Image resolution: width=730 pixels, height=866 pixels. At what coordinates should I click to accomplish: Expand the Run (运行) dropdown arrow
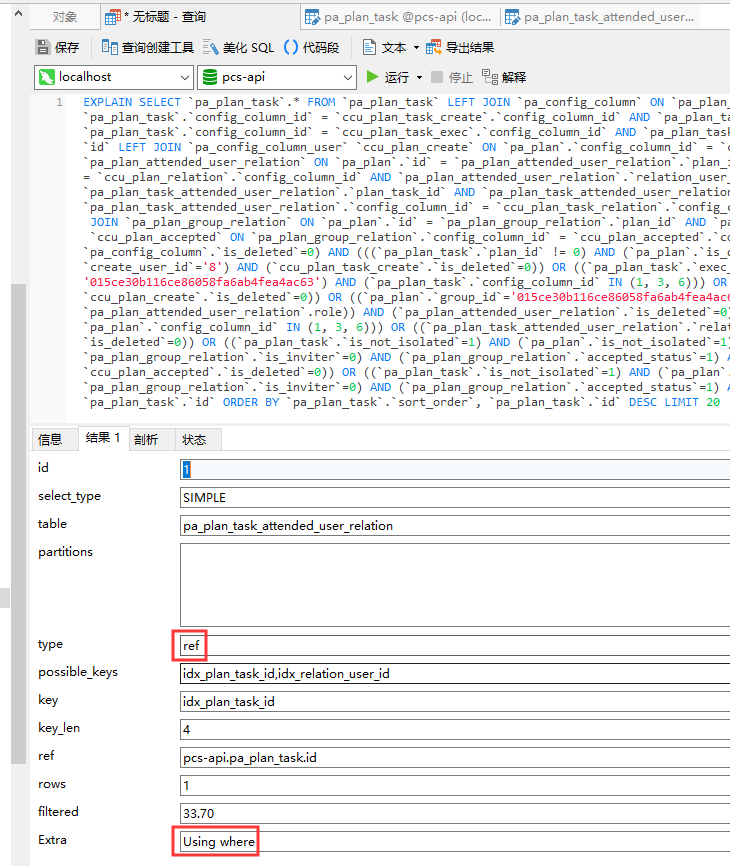(420, 77)
